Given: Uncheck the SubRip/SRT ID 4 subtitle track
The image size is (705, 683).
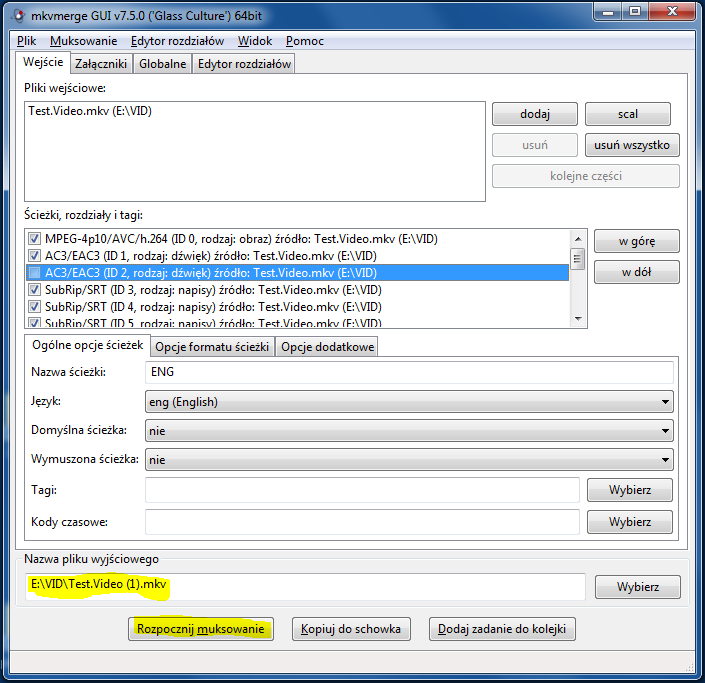Looking at the screenshot, I should coord(34,307).
